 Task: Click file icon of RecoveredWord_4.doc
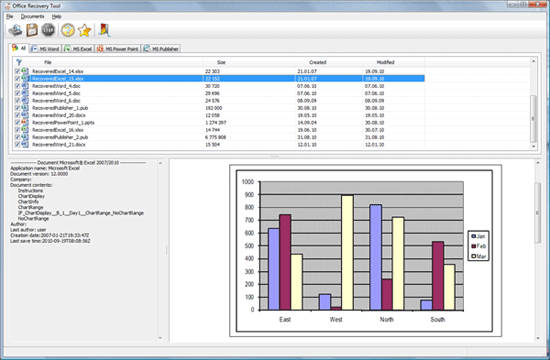(25, 86)
